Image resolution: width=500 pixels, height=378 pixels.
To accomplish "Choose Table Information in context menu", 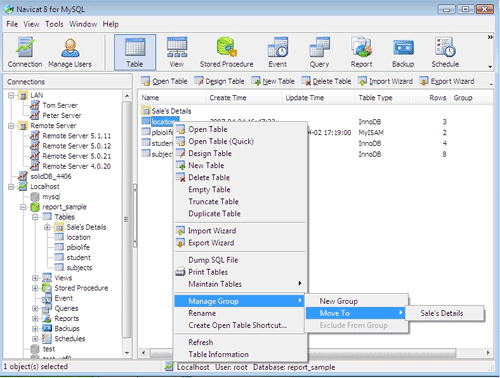I will [240, 354].
